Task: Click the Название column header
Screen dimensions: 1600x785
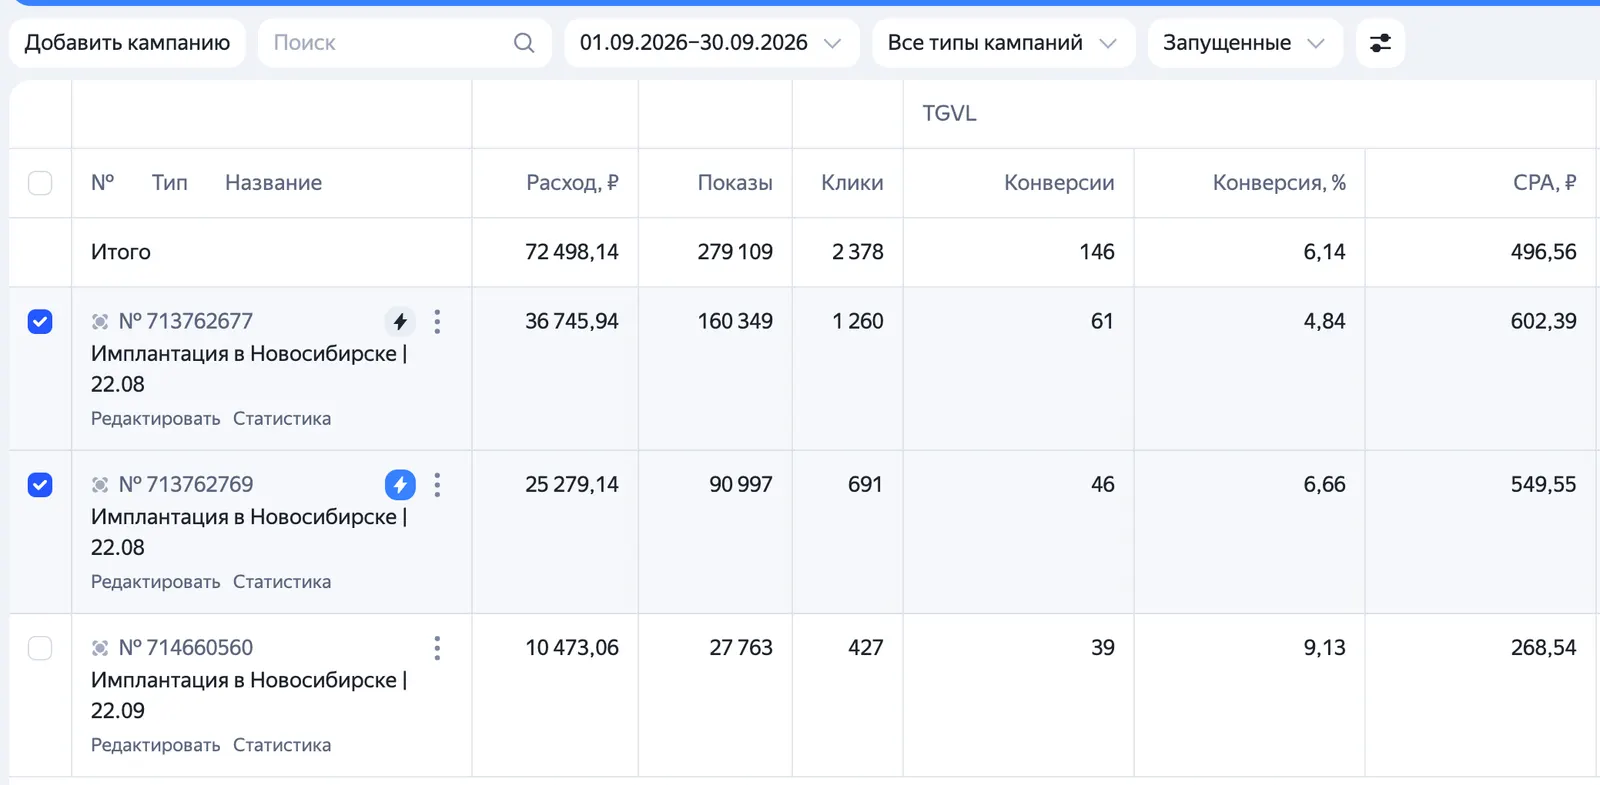Action: [273, 183]
